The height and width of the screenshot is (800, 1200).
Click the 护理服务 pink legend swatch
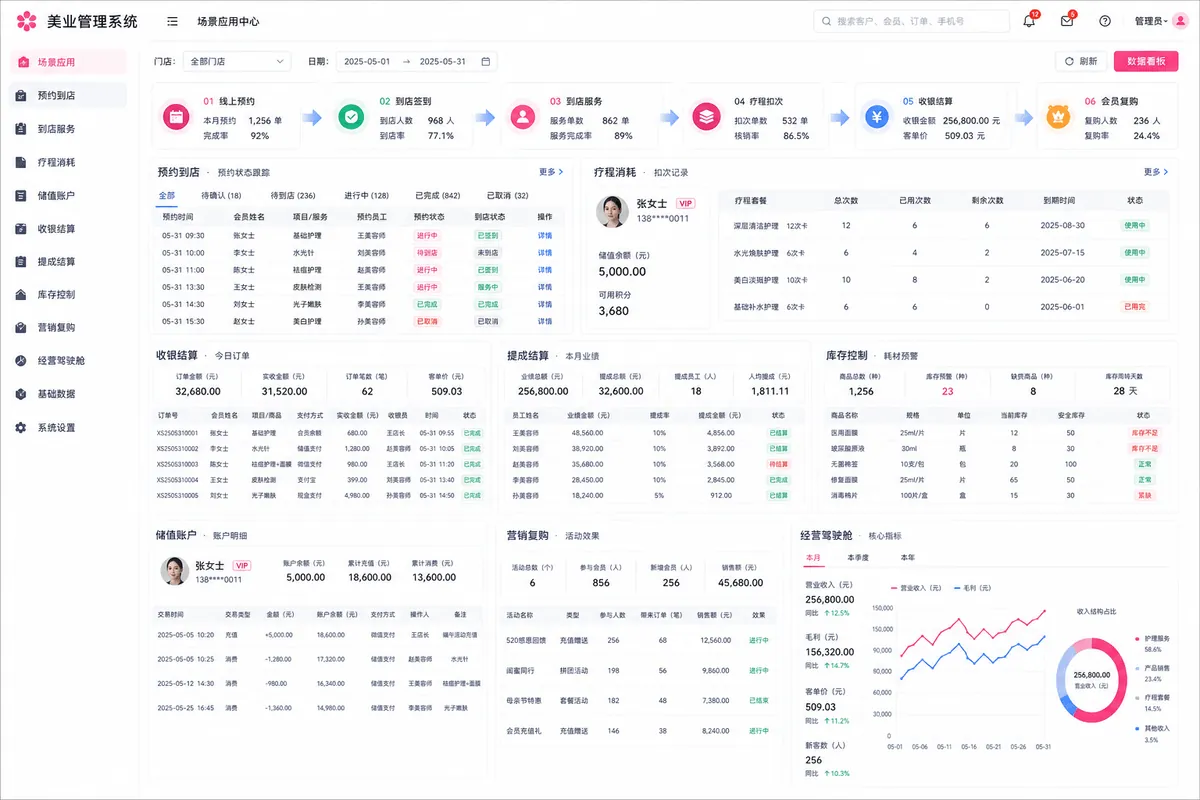1136,638
